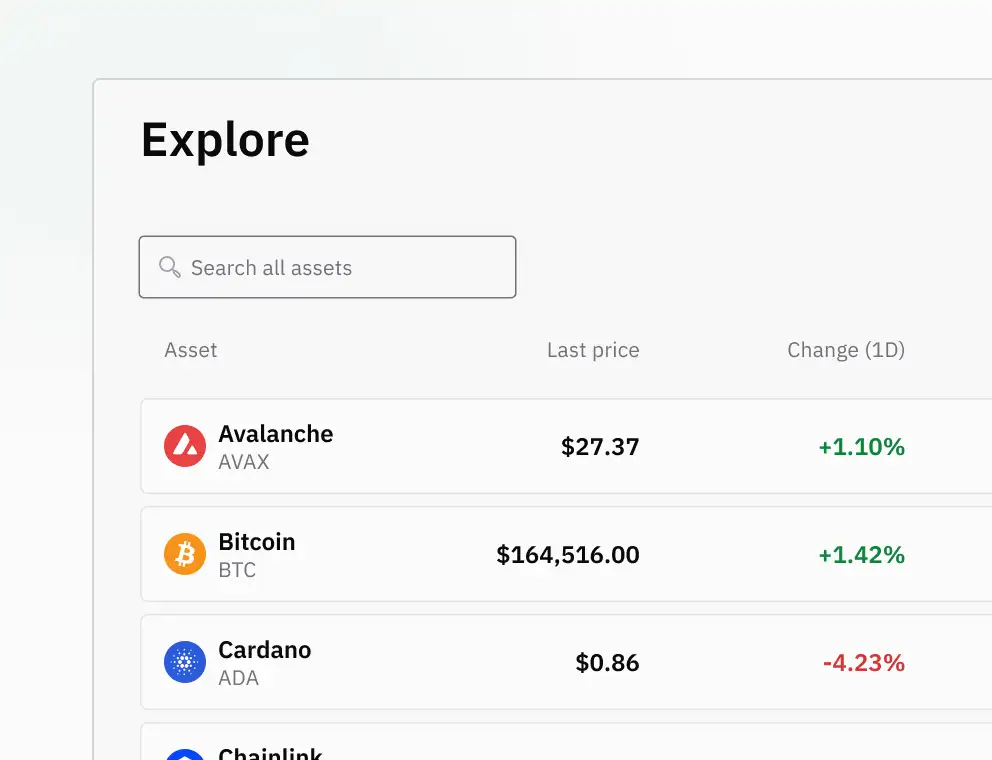Screen dimensions: 992x760
Task: Click Avalanche's $27.37 price
Action: pos(600,447)
